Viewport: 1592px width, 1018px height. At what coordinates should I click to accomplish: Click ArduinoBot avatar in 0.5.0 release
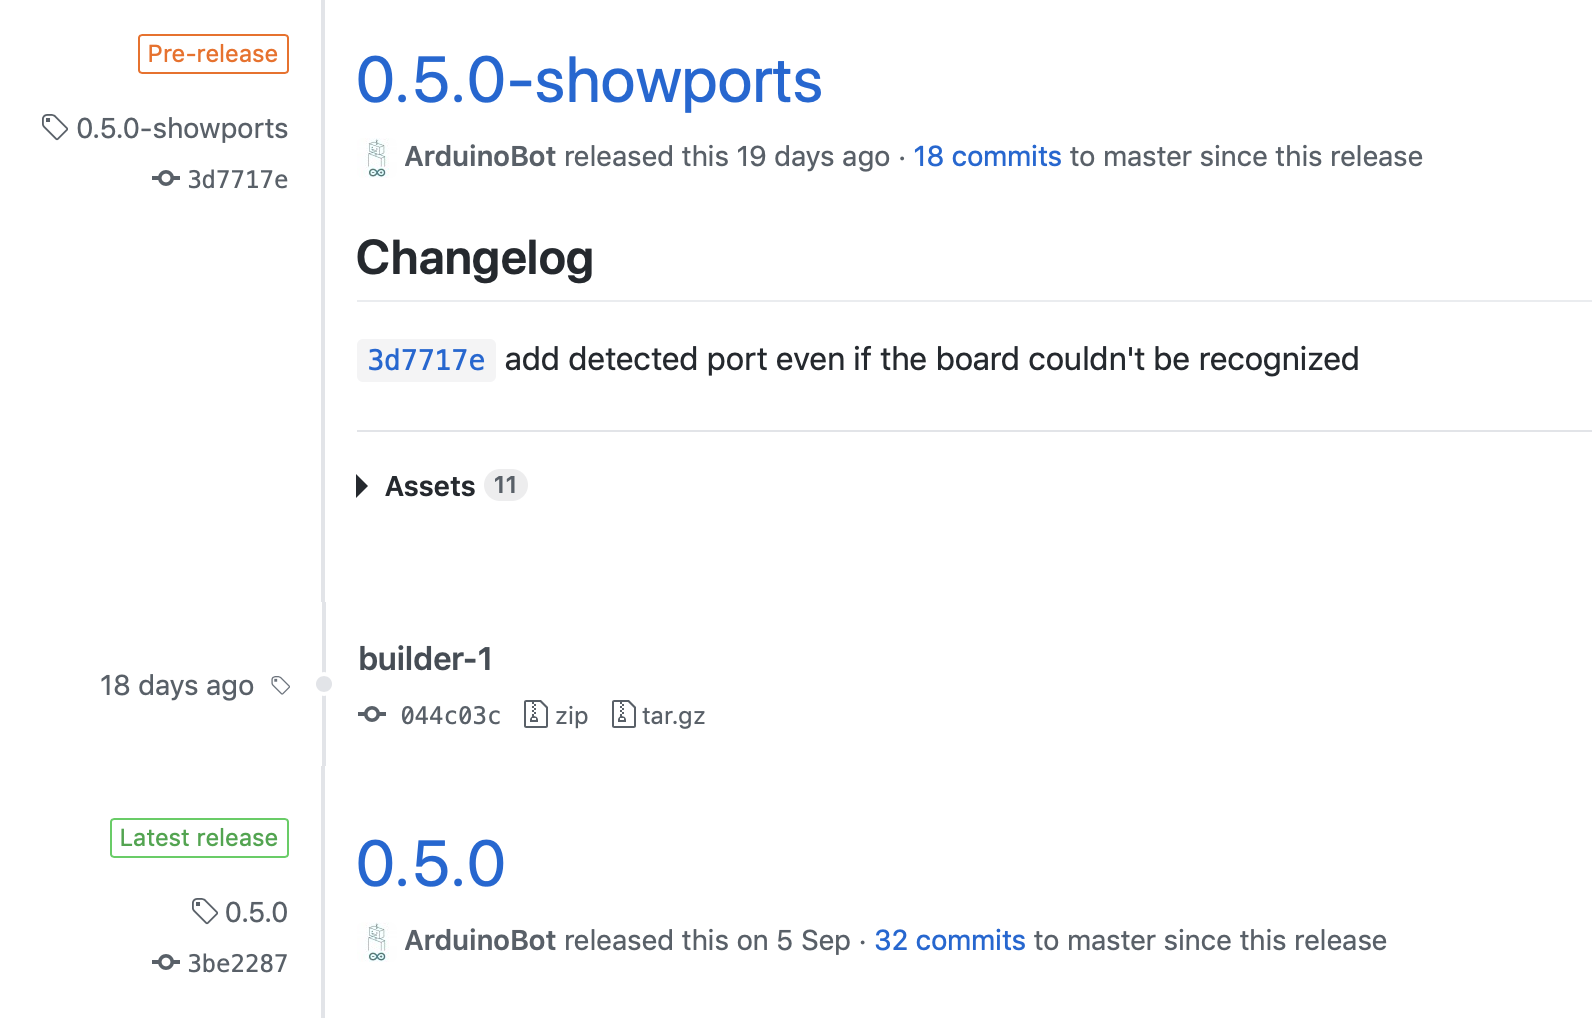click(x=377, y=942)
